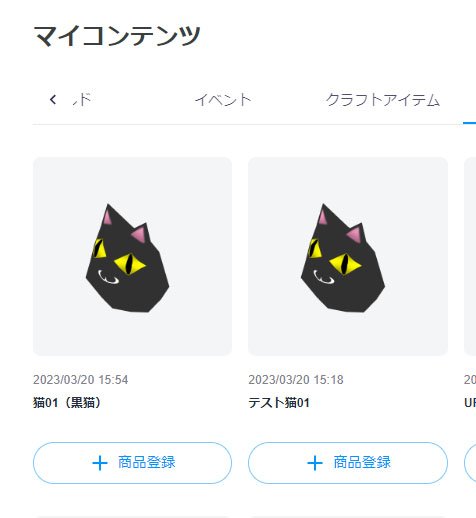Screen dimensions: 476x518
Task: Open the クラフトアイテム tab
Action: [x=383, y=100]
